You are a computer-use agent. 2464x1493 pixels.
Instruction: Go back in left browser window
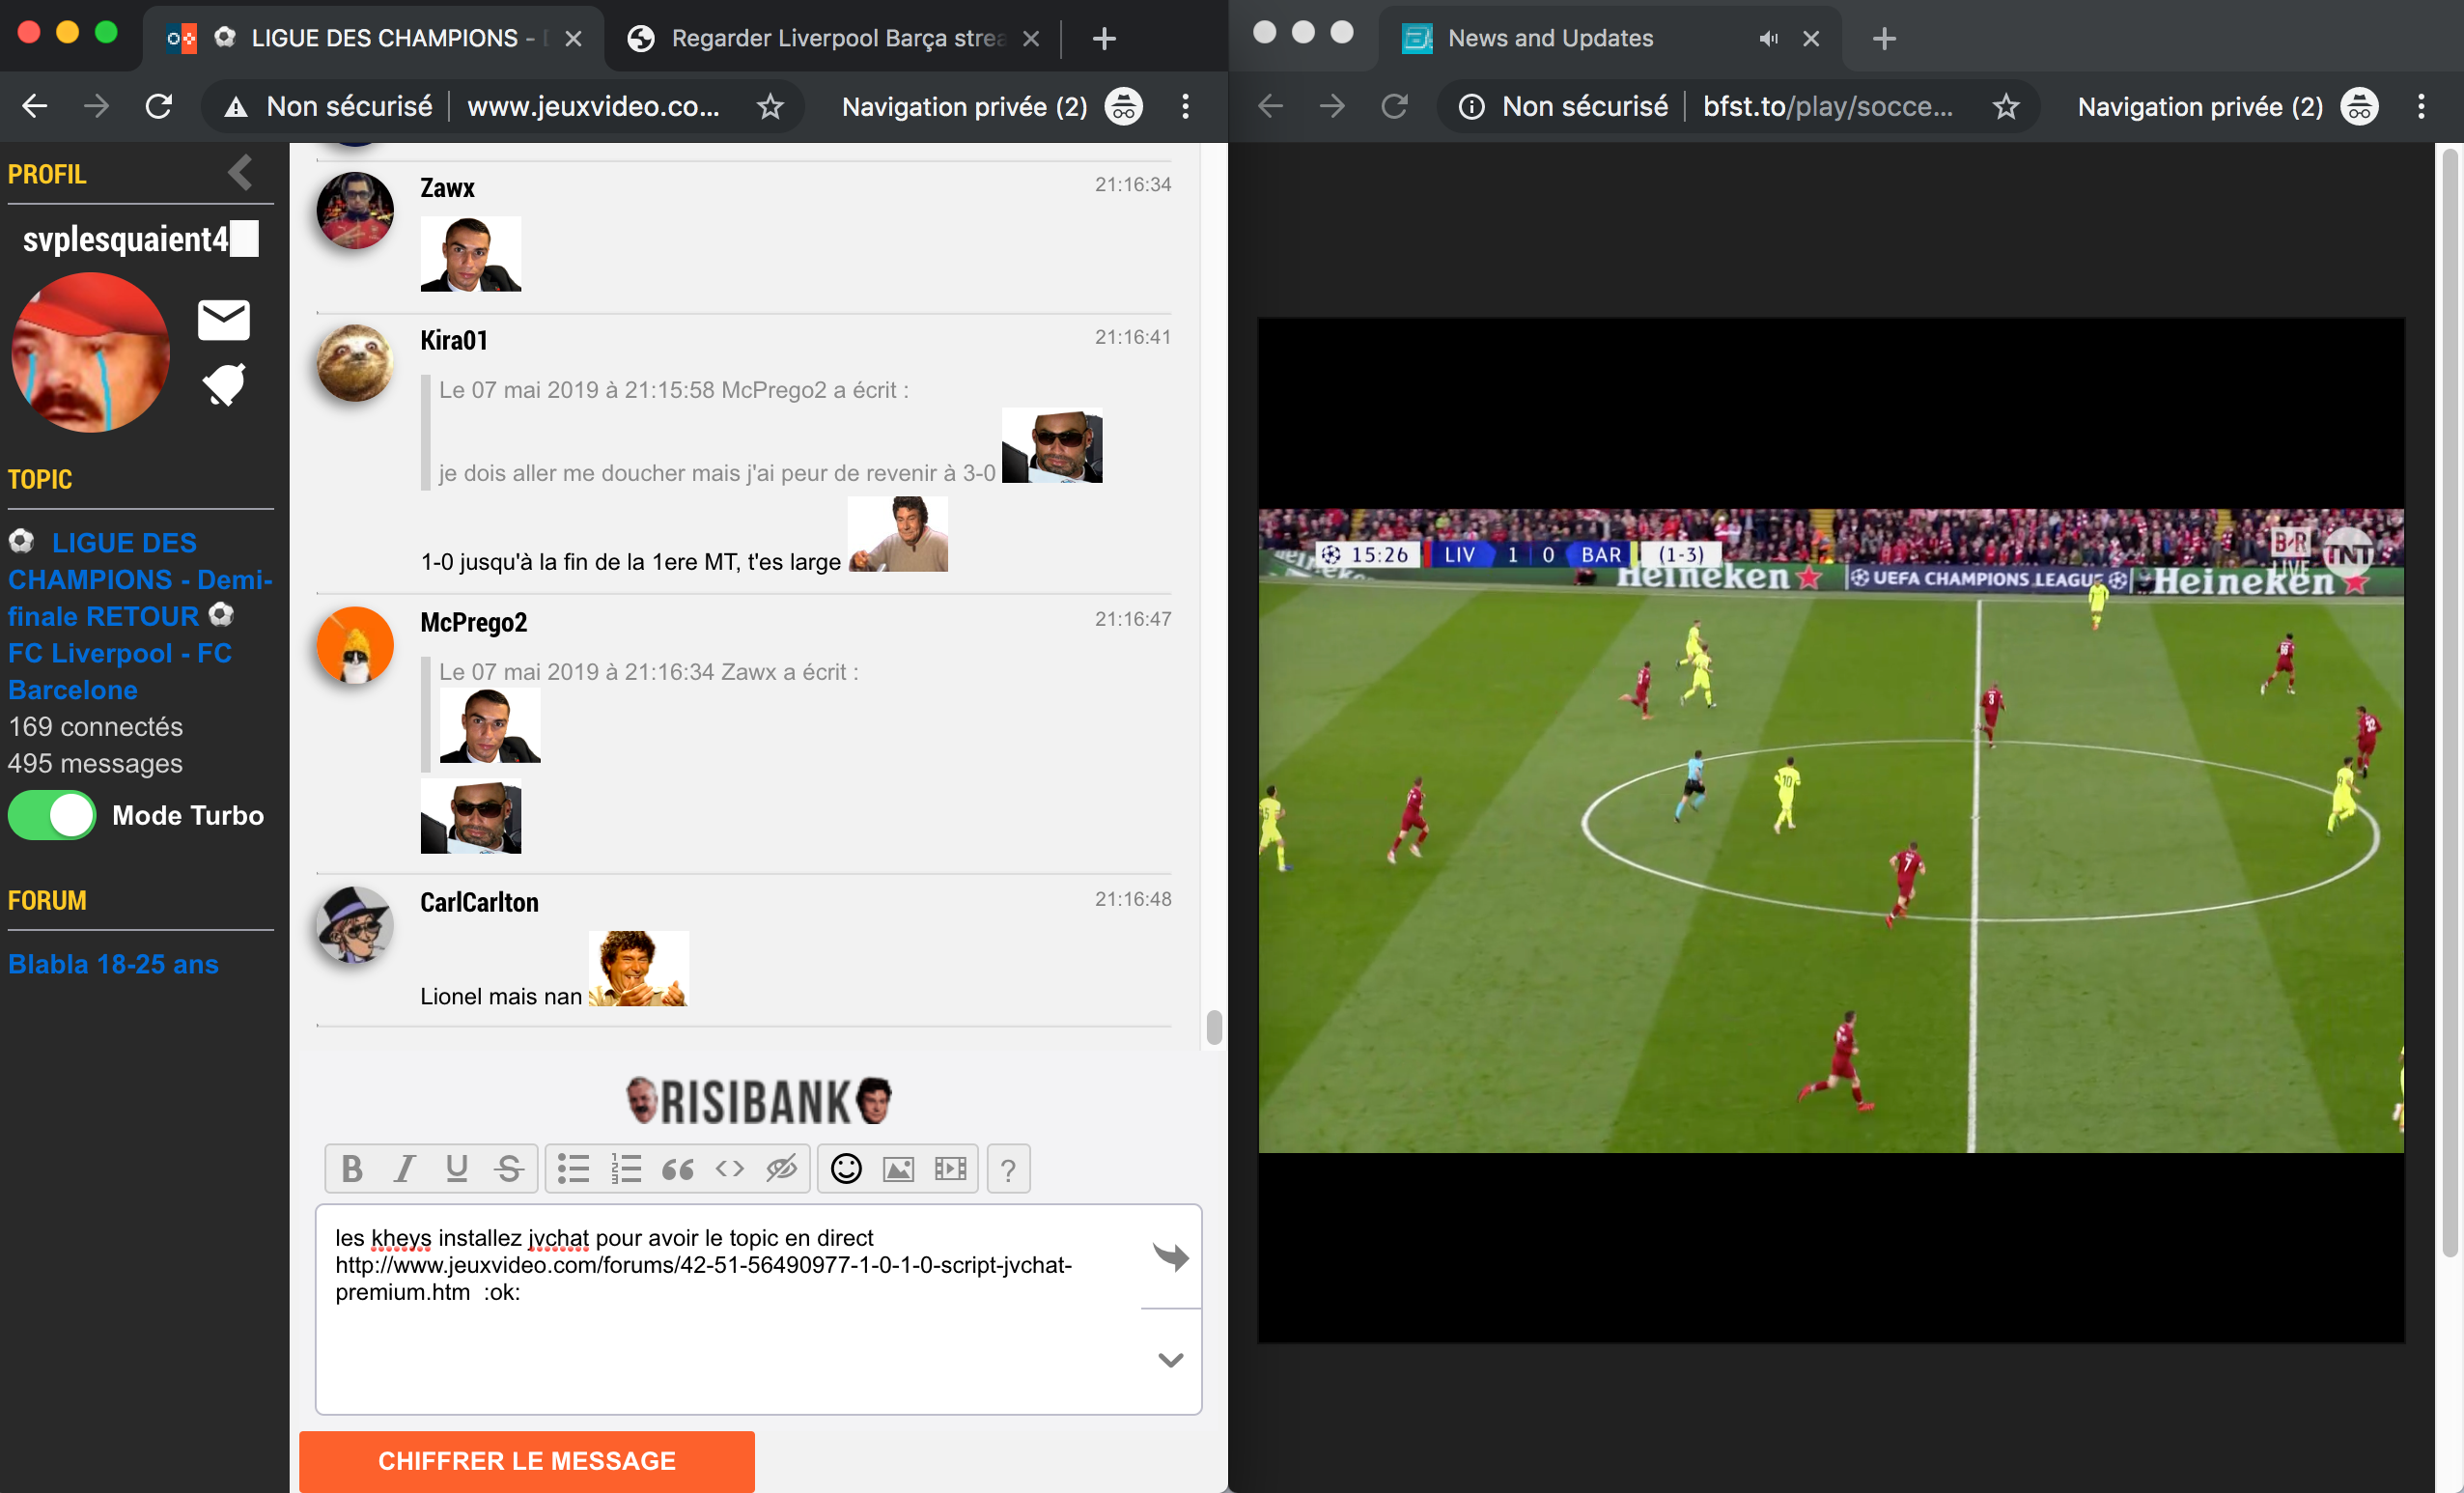[35, 106]
